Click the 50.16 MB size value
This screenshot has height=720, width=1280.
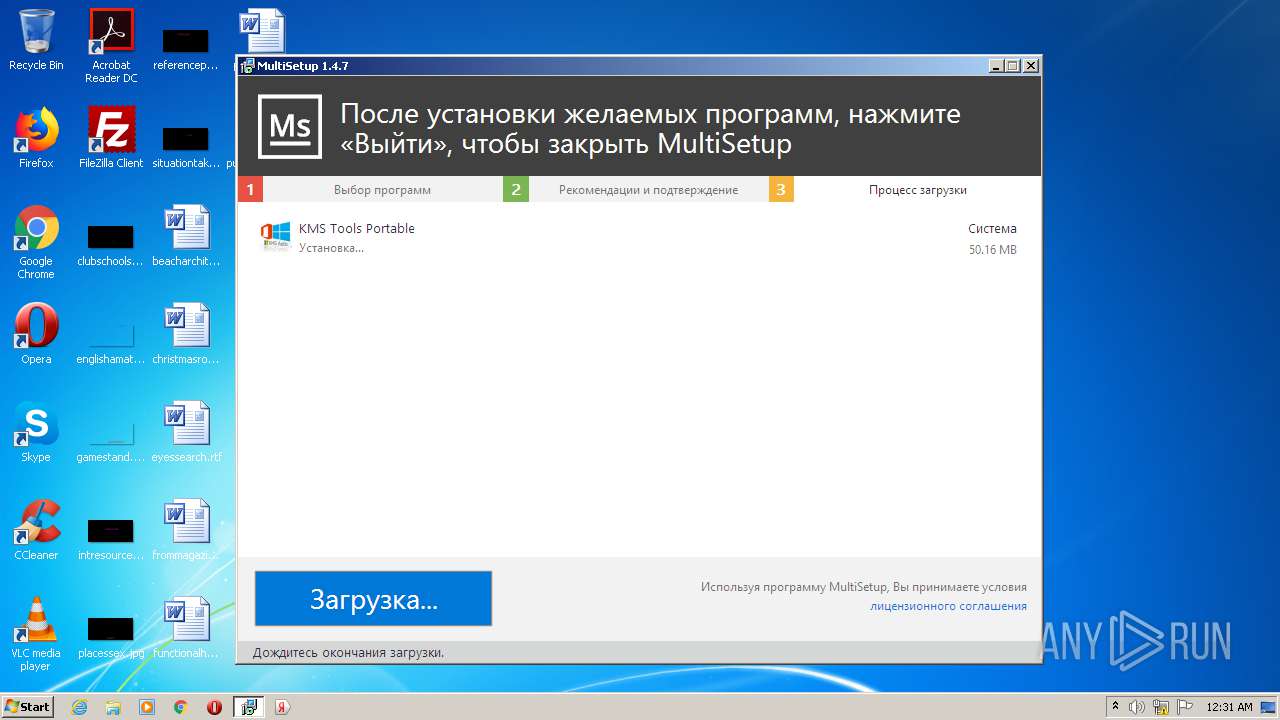(x=992, y=250)
